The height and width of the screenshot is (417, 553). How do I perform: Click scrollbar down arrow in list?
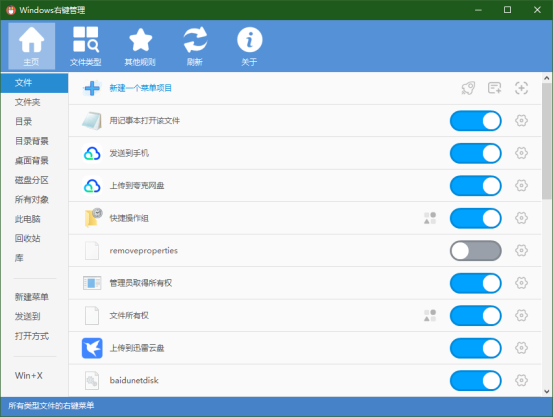(547, 391)
